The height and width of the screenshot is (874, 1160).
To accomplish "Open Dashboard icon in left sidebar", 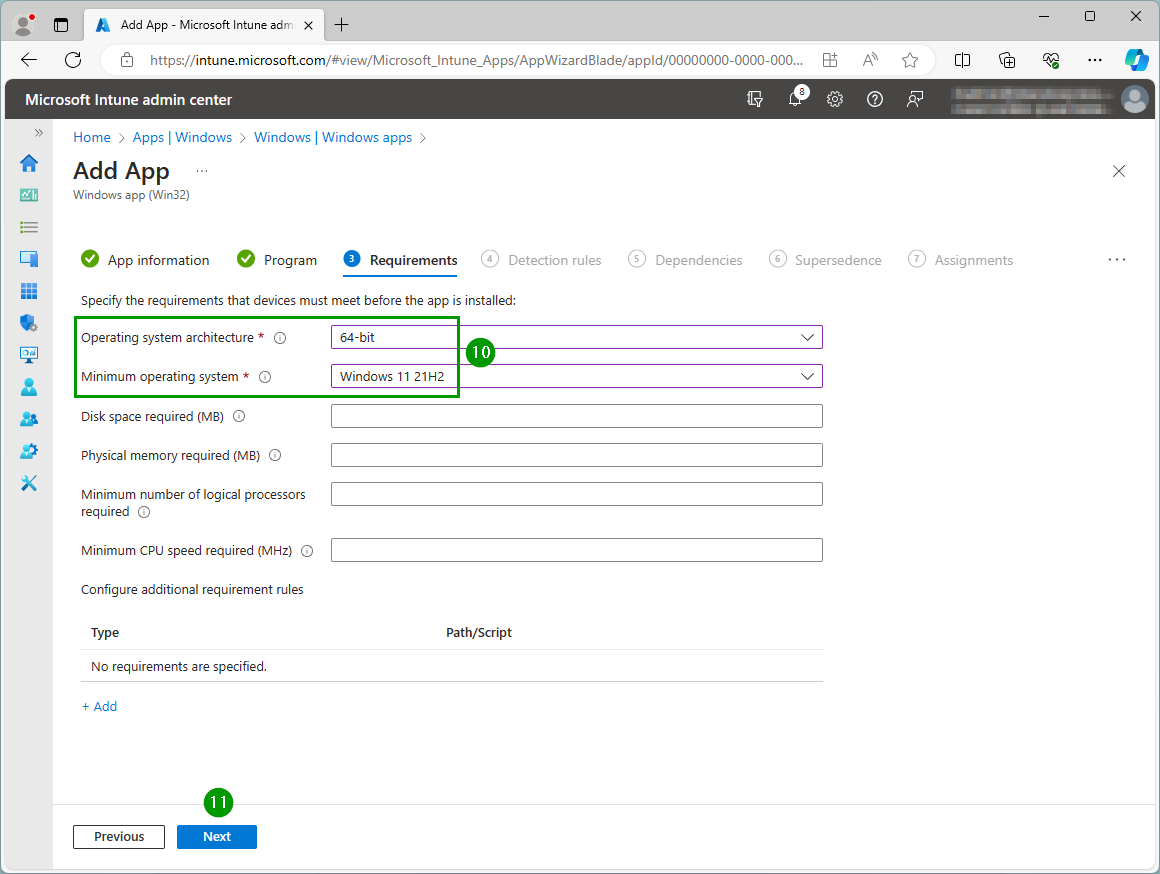I will (x=29, y=195).
